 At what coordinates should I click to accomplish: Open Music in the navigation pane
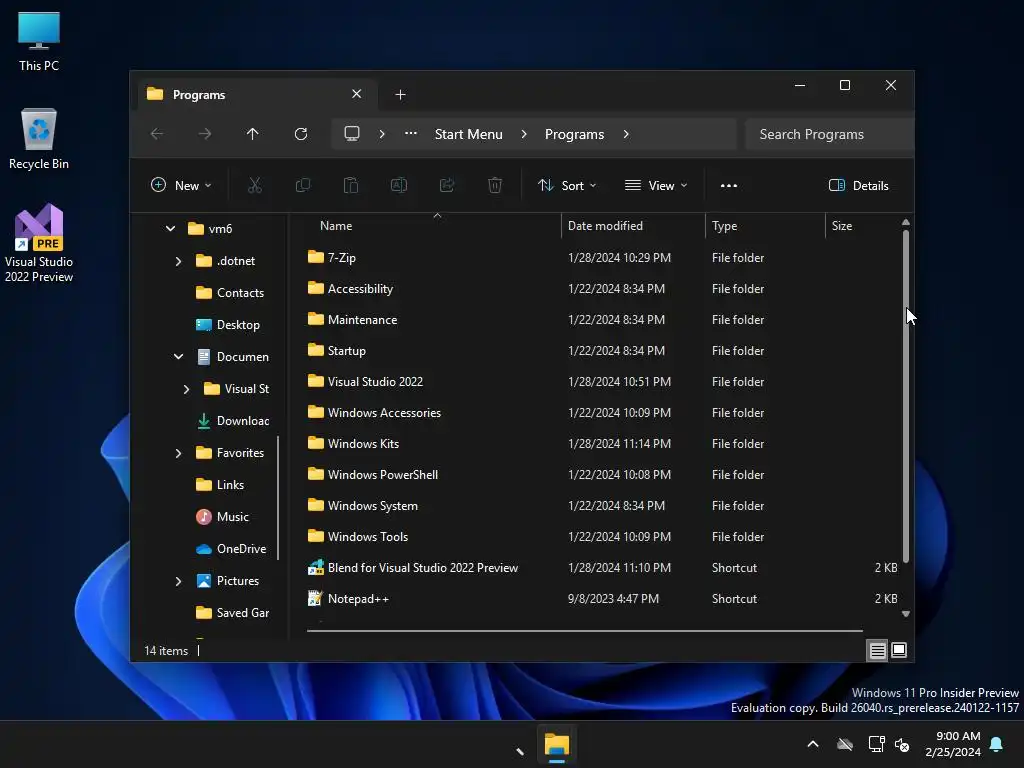pyautogui.click(x=223, y=517)
